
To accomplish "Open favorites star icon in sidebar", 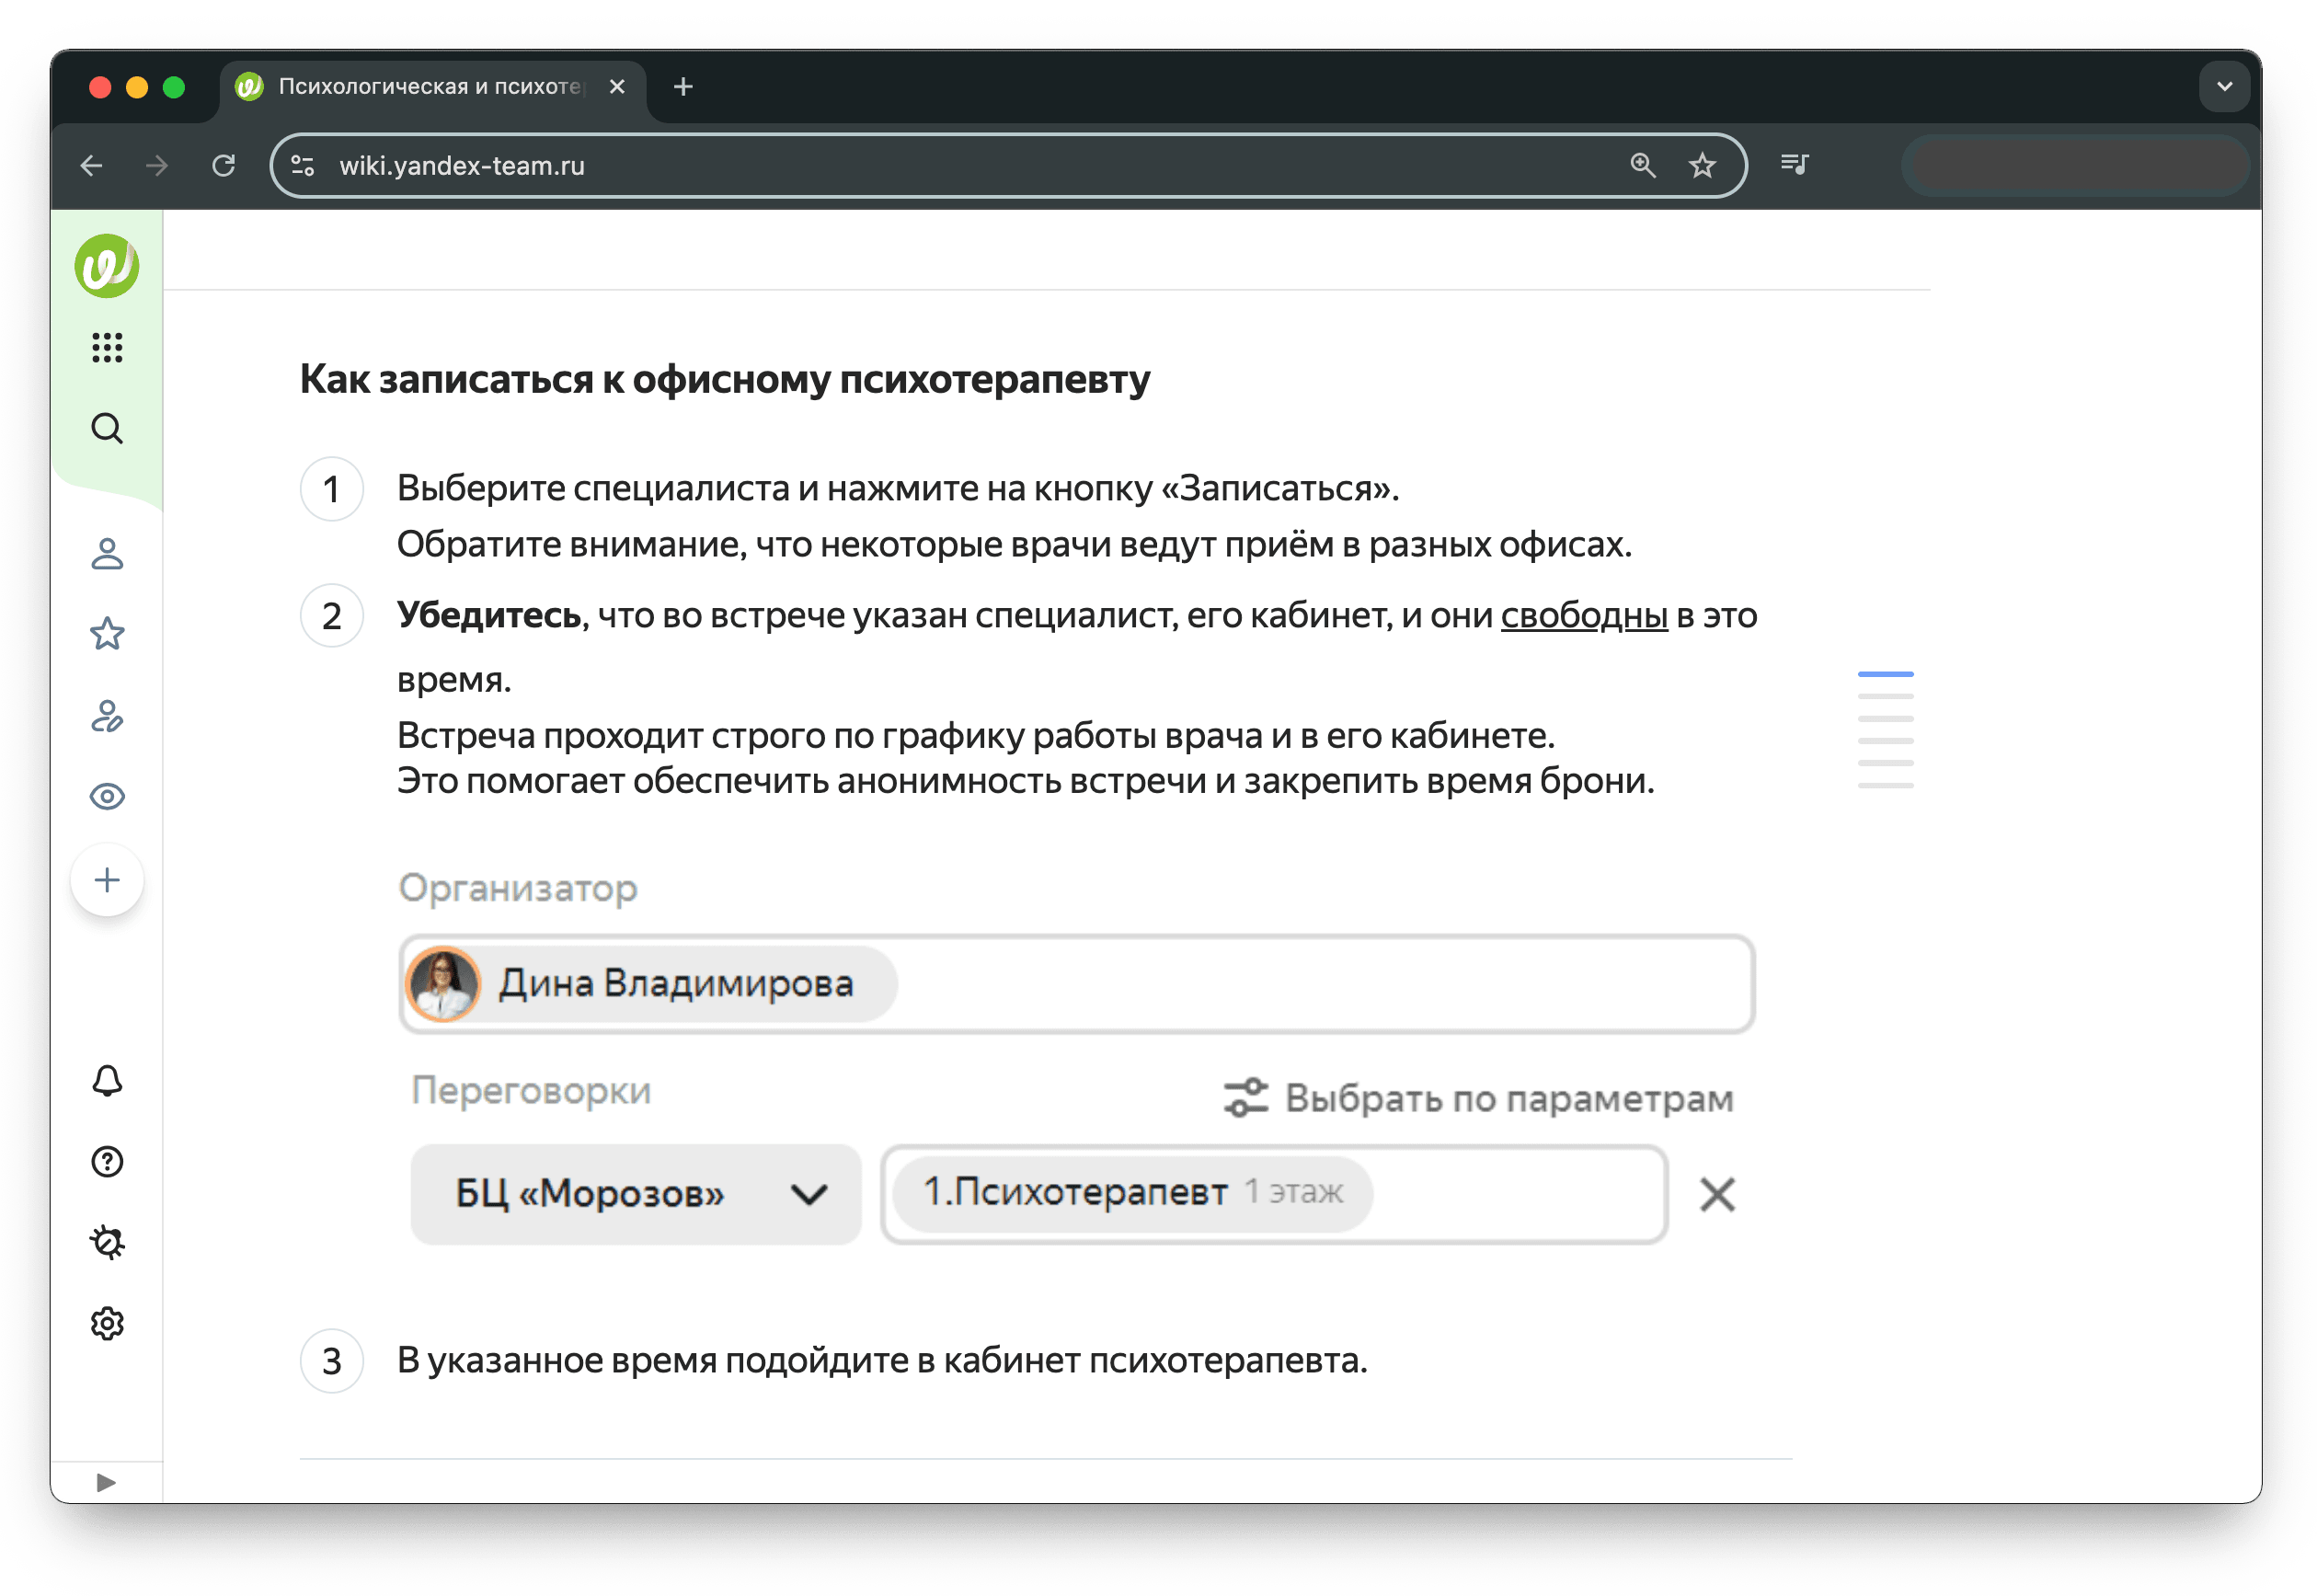I will point(107,634).
